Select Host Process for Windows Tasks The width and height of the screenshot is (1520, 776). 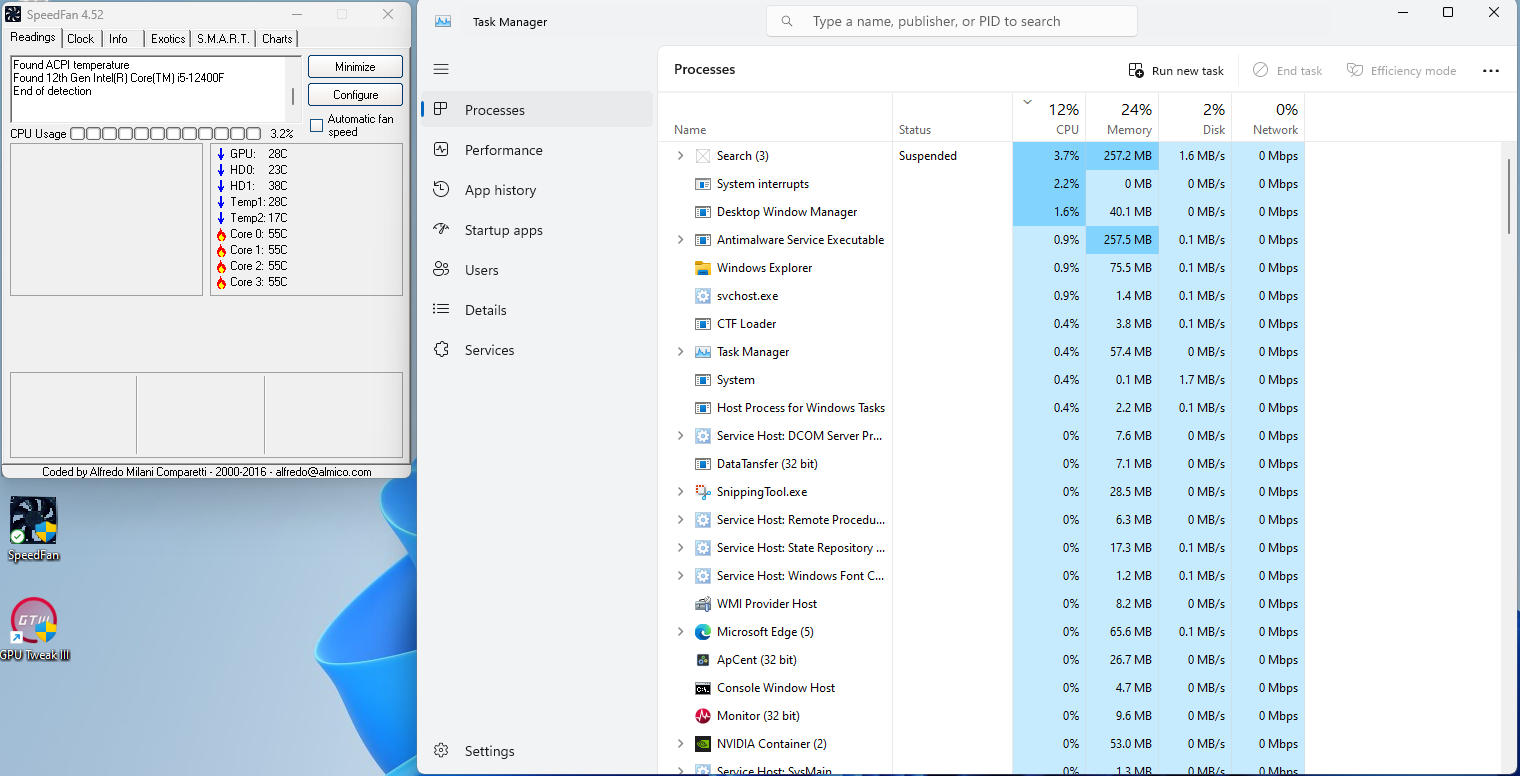pos(982,408)
